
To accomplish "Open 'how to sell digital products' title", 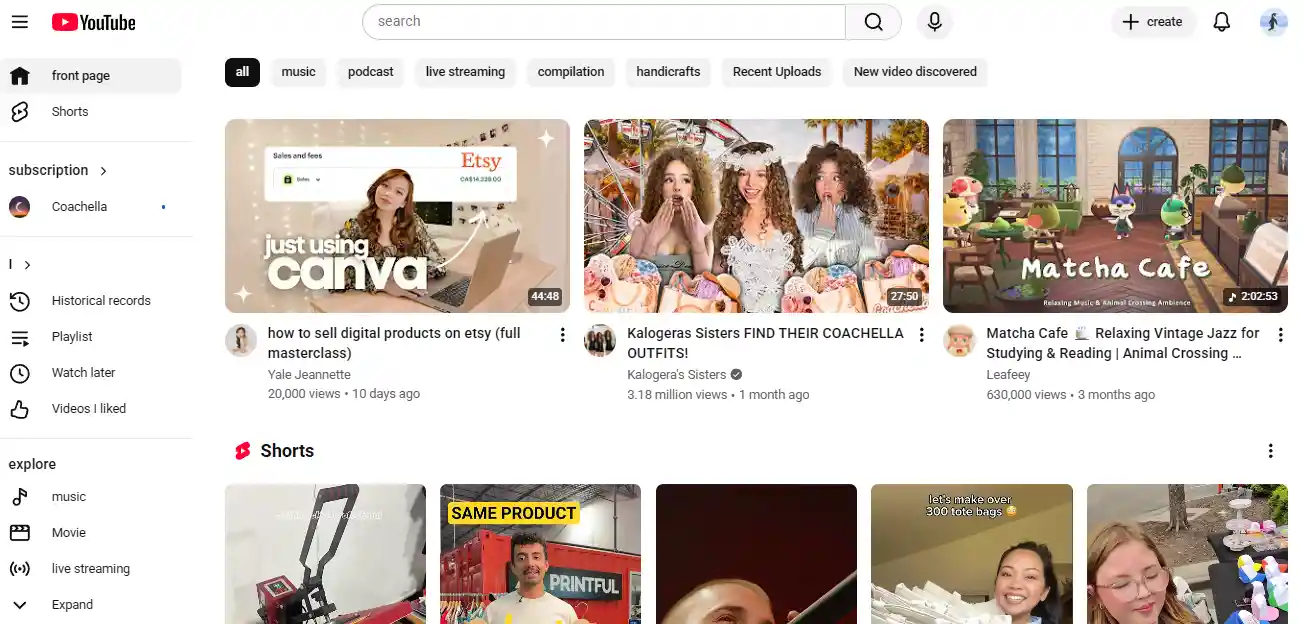I will pos(394,343).
